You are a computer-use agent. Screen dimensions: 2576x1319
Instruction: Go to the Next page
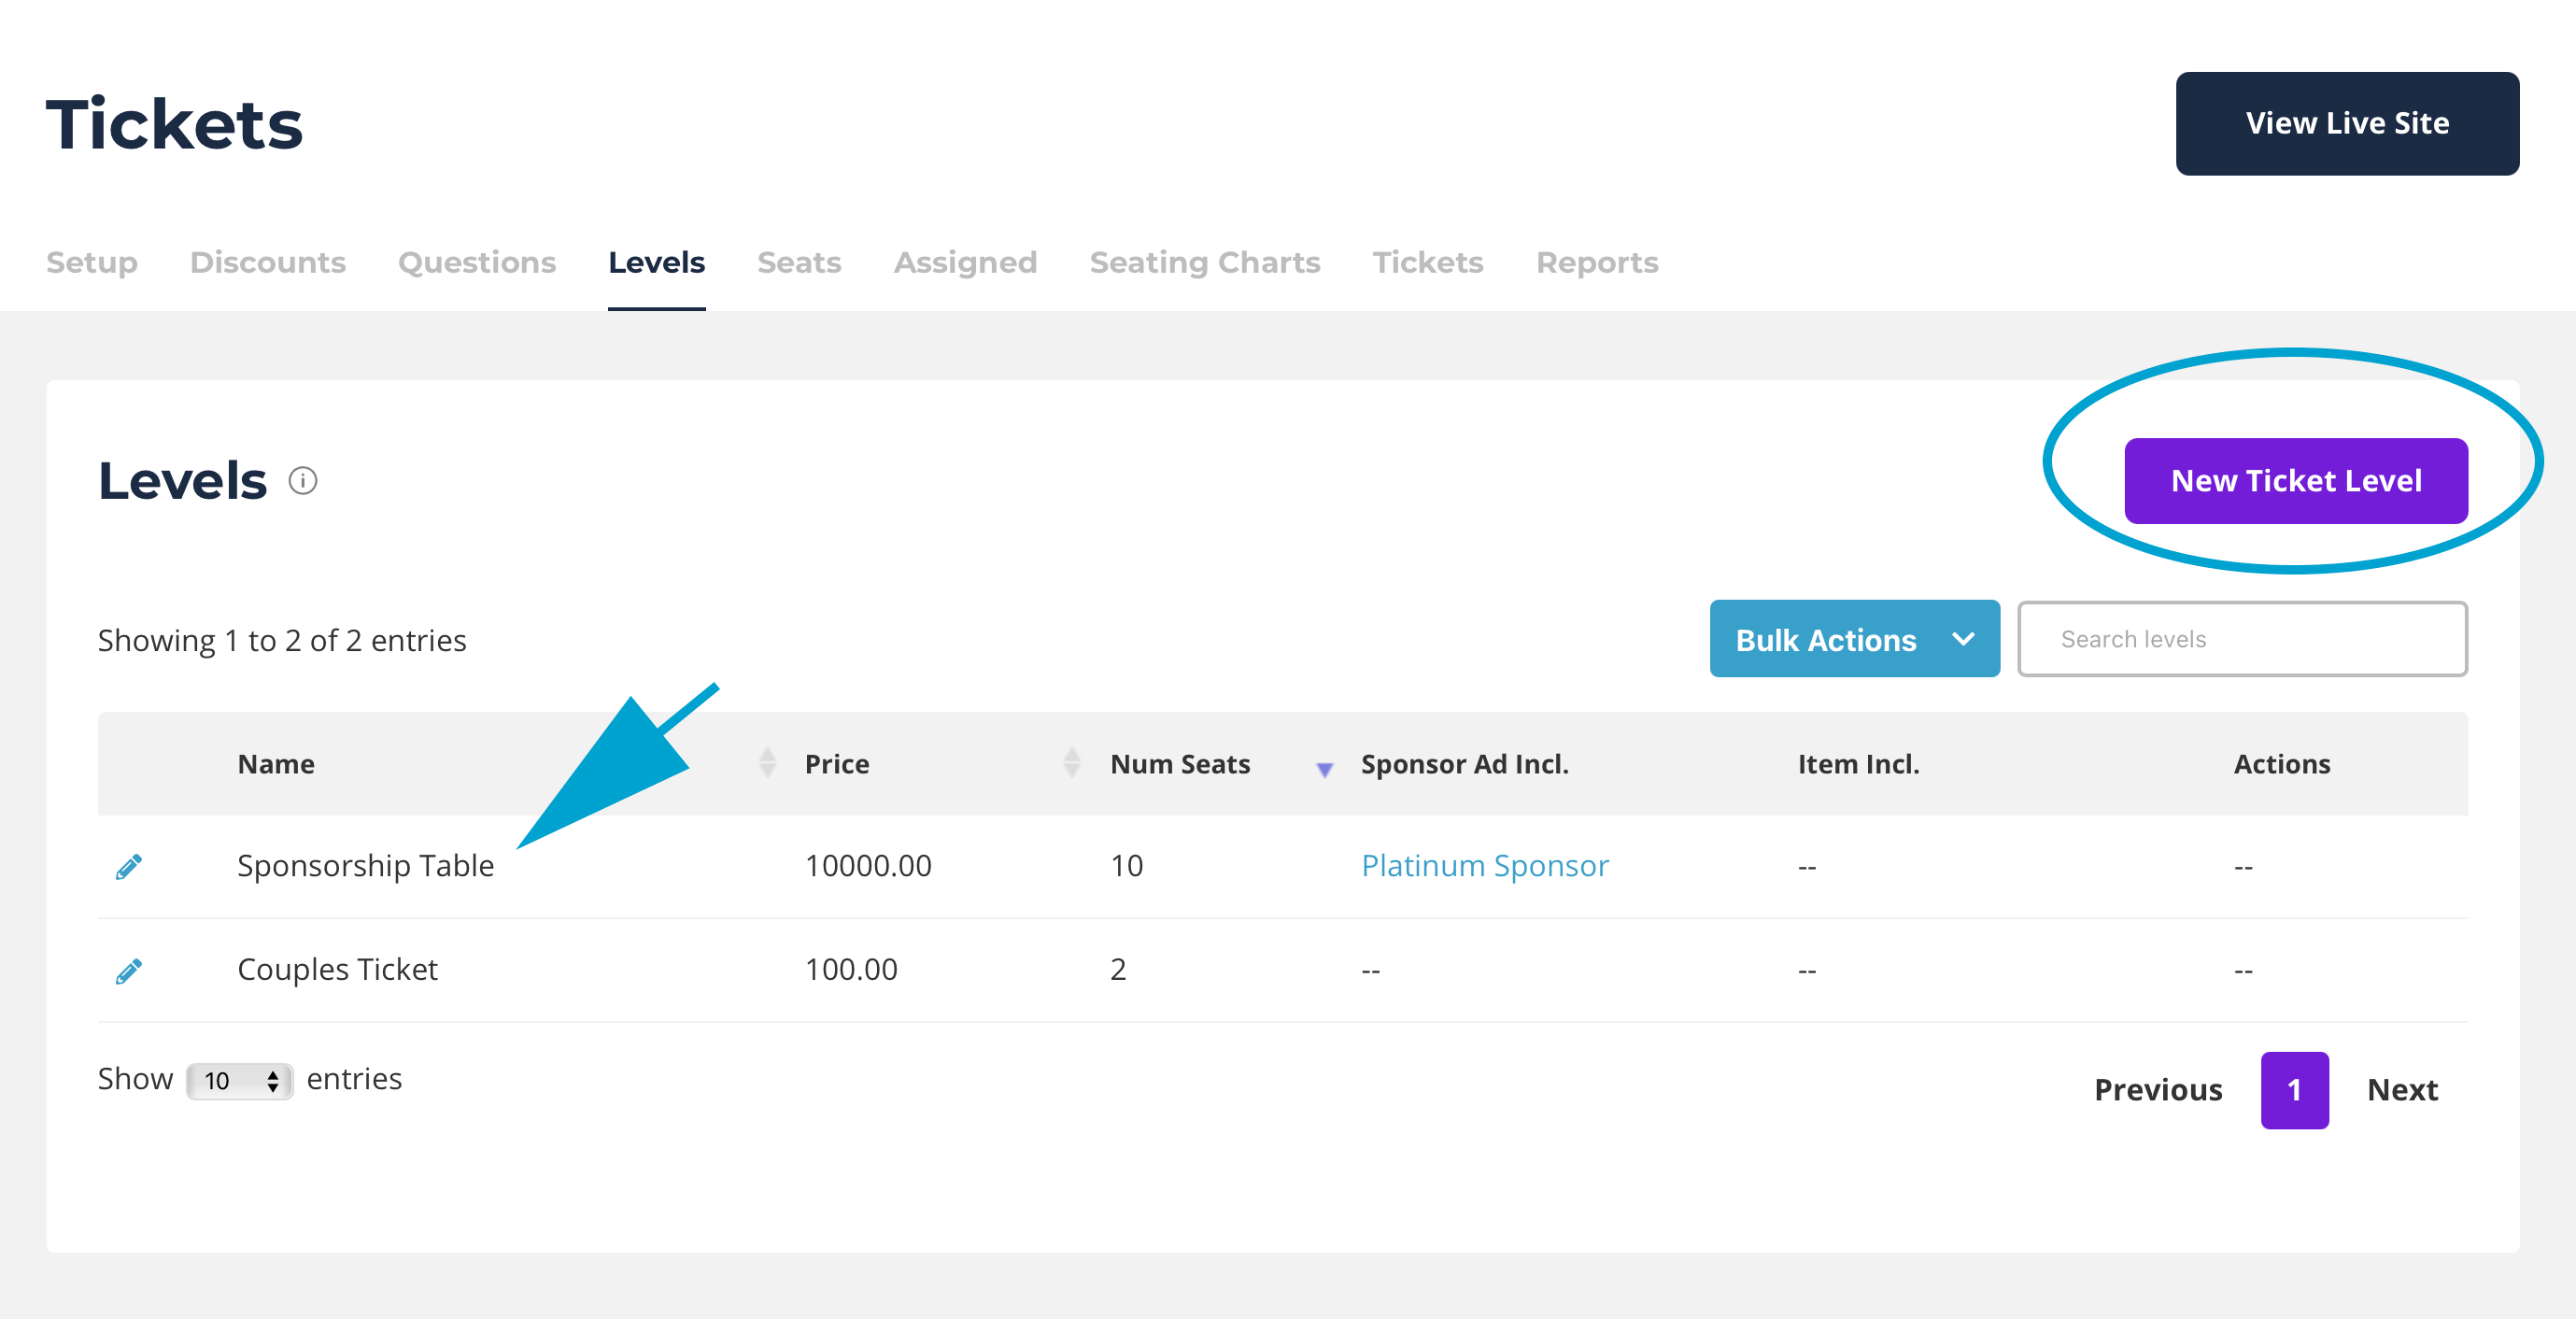pyautogui.click(x=2401, y=1089)
